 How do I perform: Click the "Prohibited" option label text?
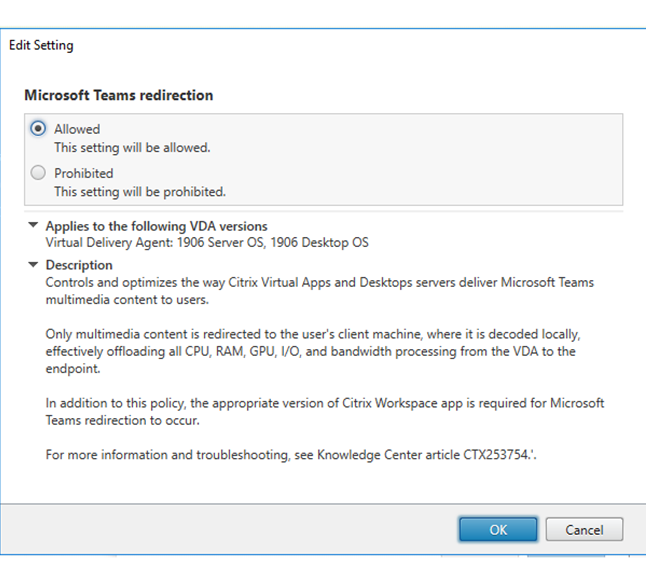(83, 173)
